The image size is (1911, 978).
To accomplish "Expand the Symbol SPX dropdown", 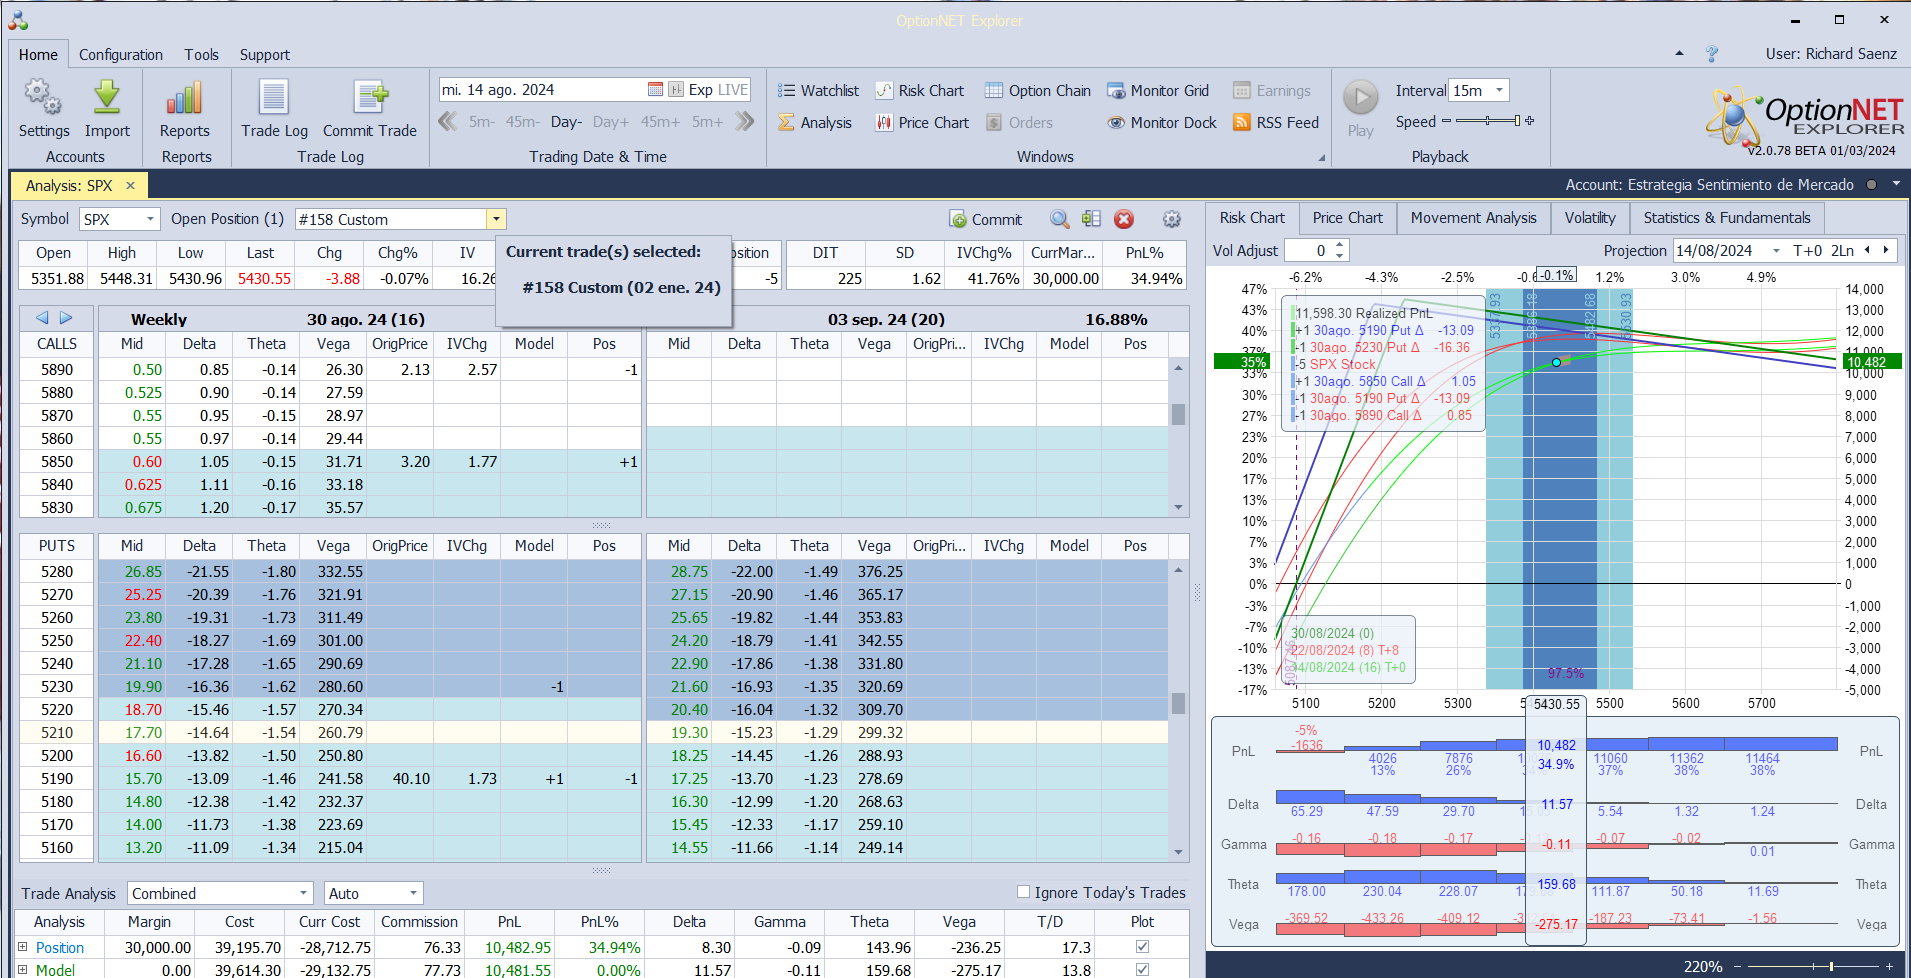I will (x=150, y=219).
